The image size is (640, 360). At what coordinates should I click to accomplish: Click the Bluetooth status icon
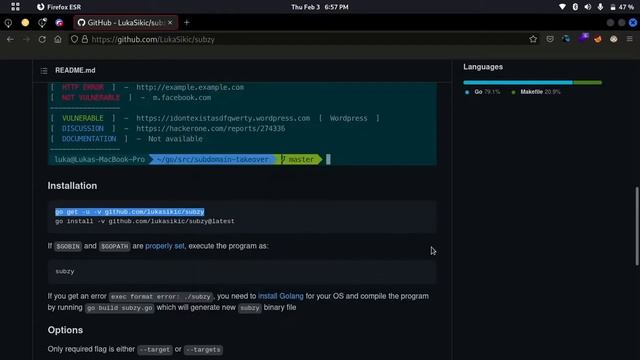[575, 7]
